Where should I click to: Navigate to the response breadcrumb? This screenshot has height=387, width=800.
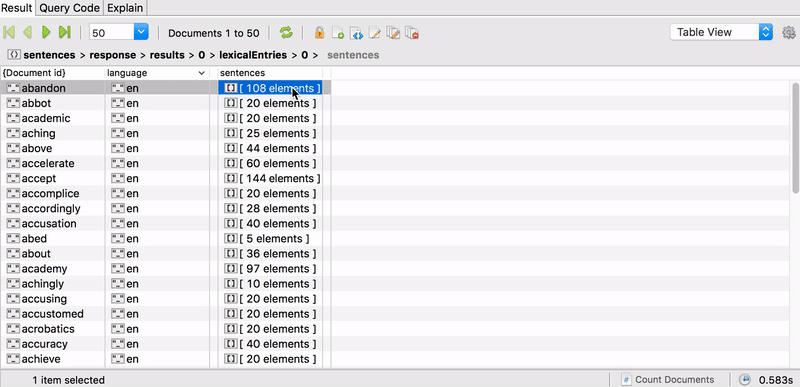click(x=113, y=55)
